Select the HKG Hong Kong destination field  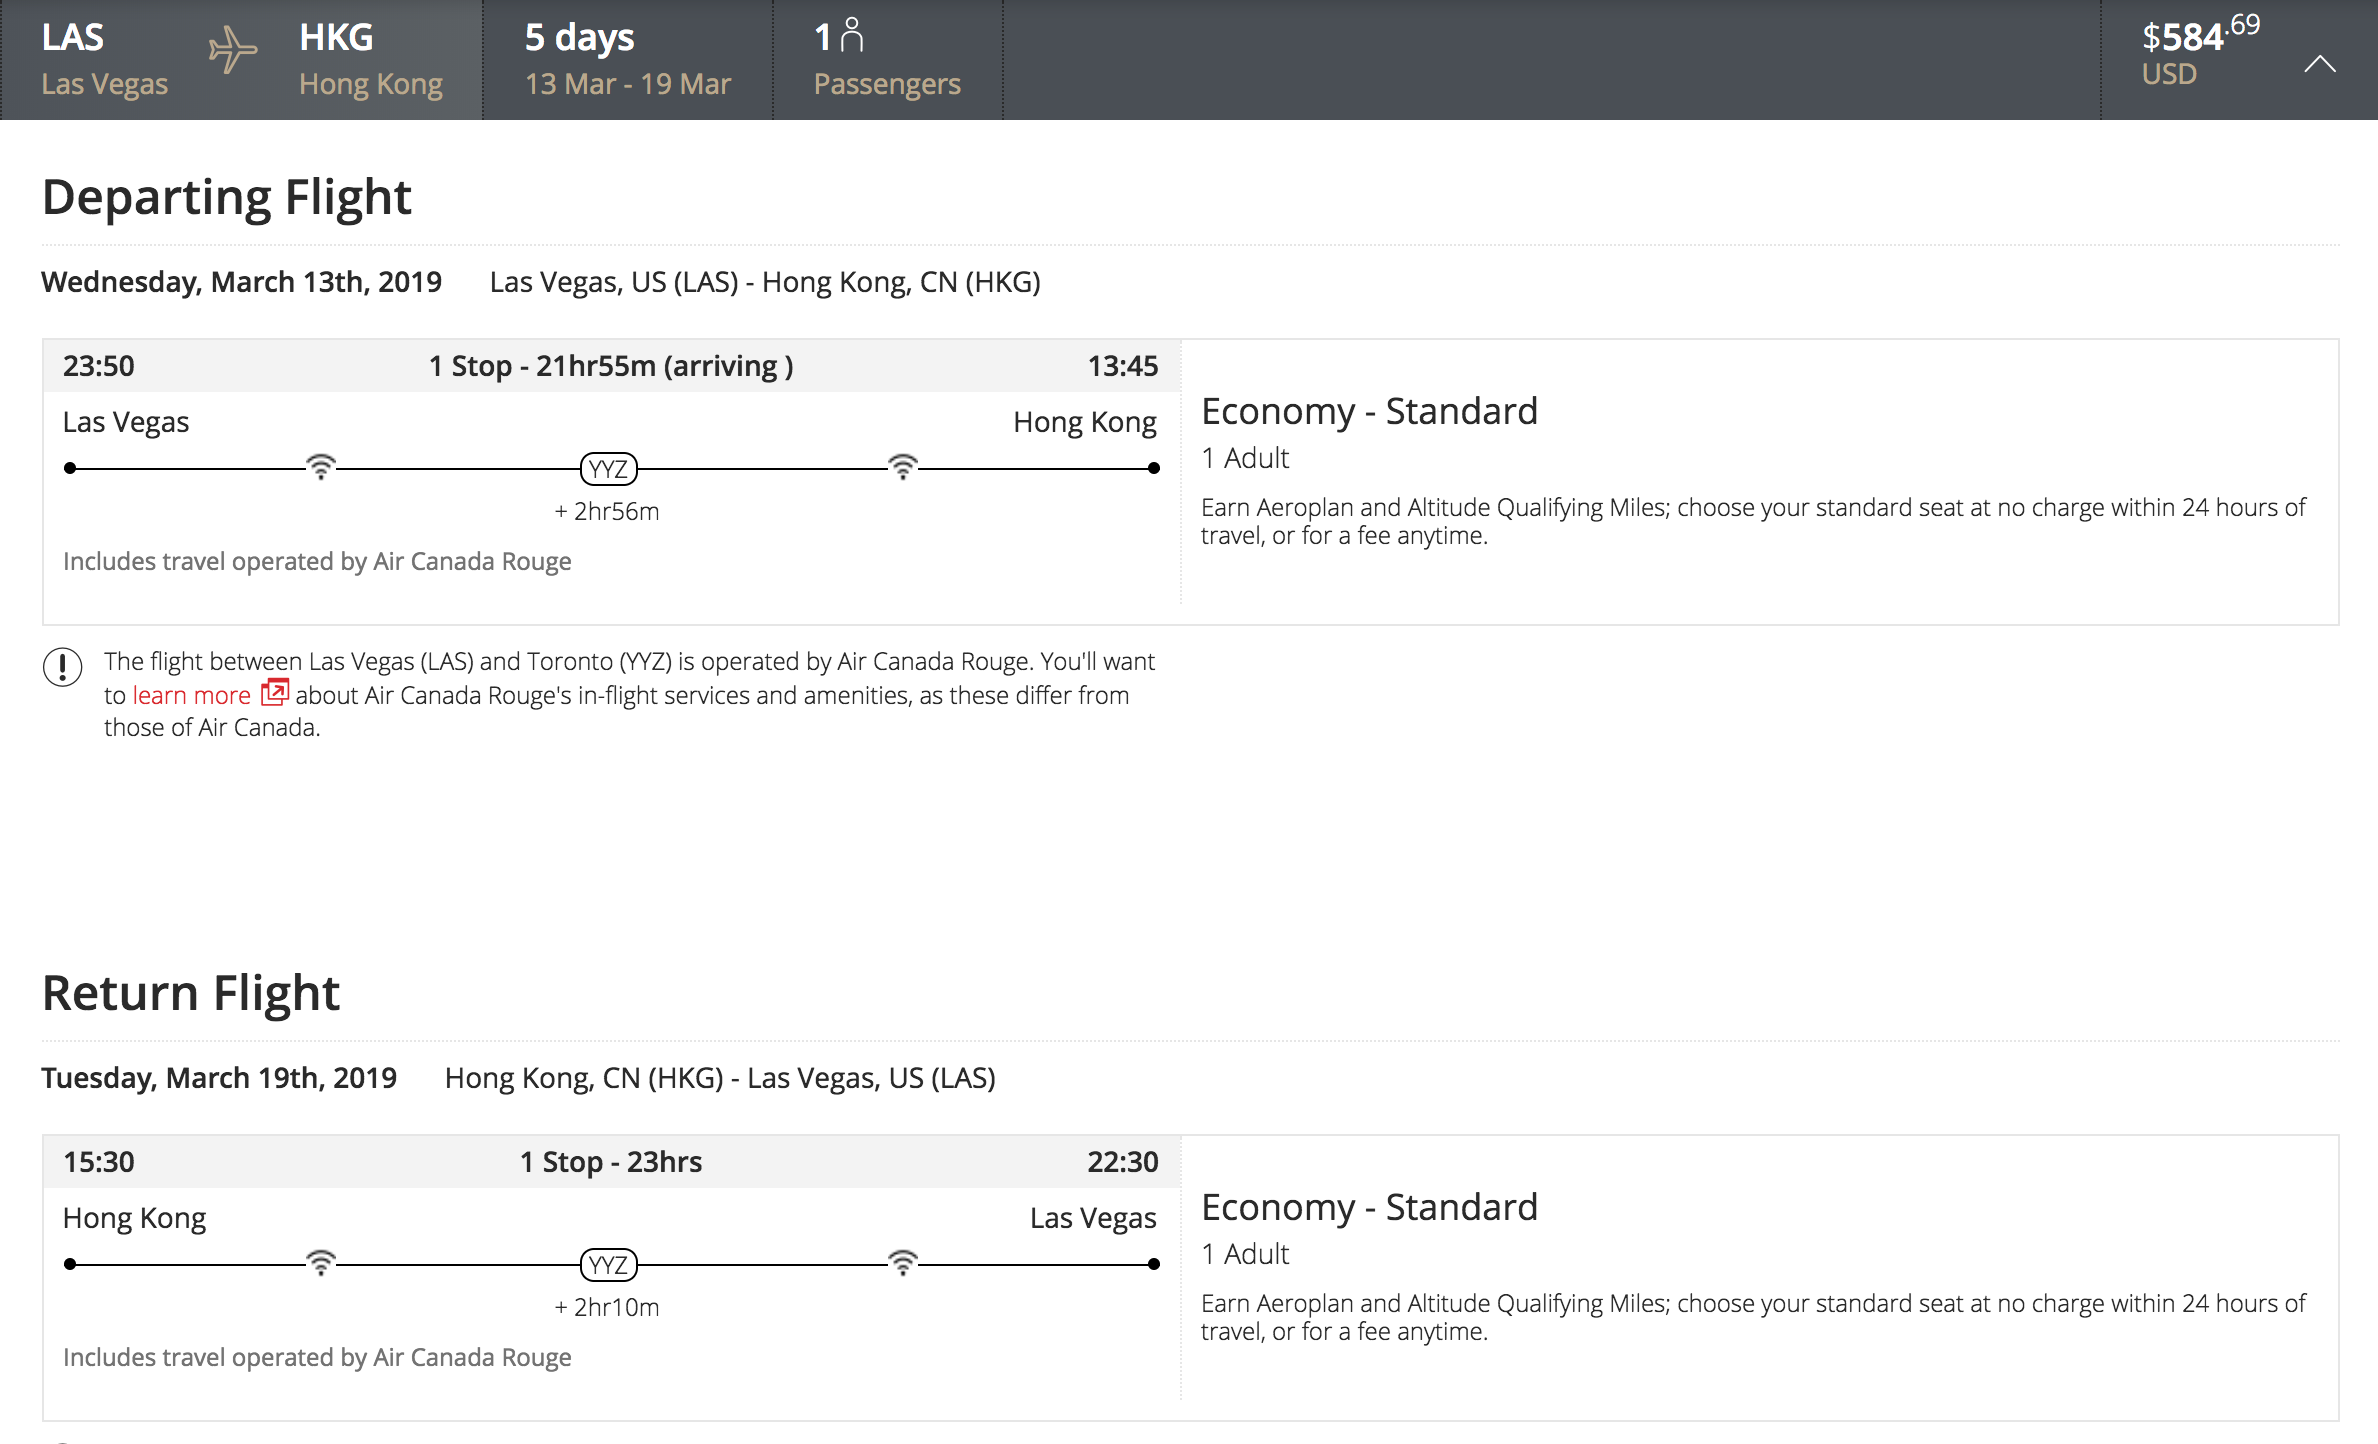pyautogui.click(x=370, y=60)
